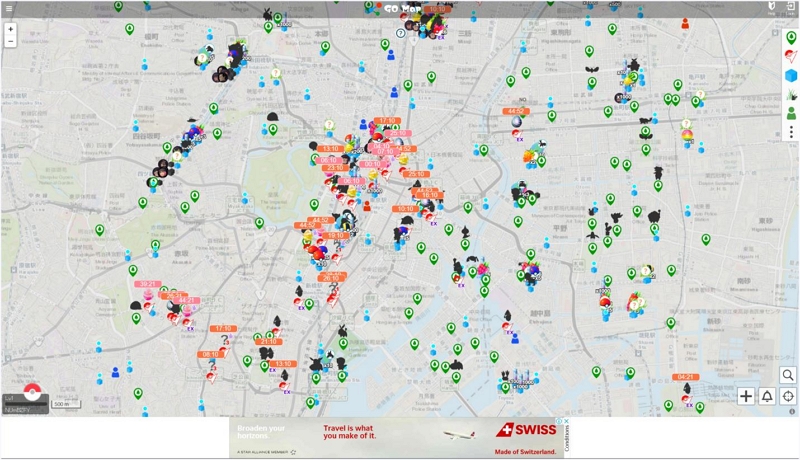
Task: Select the bat silhouette Pokémon marker
Action: (x=592, y=70)
